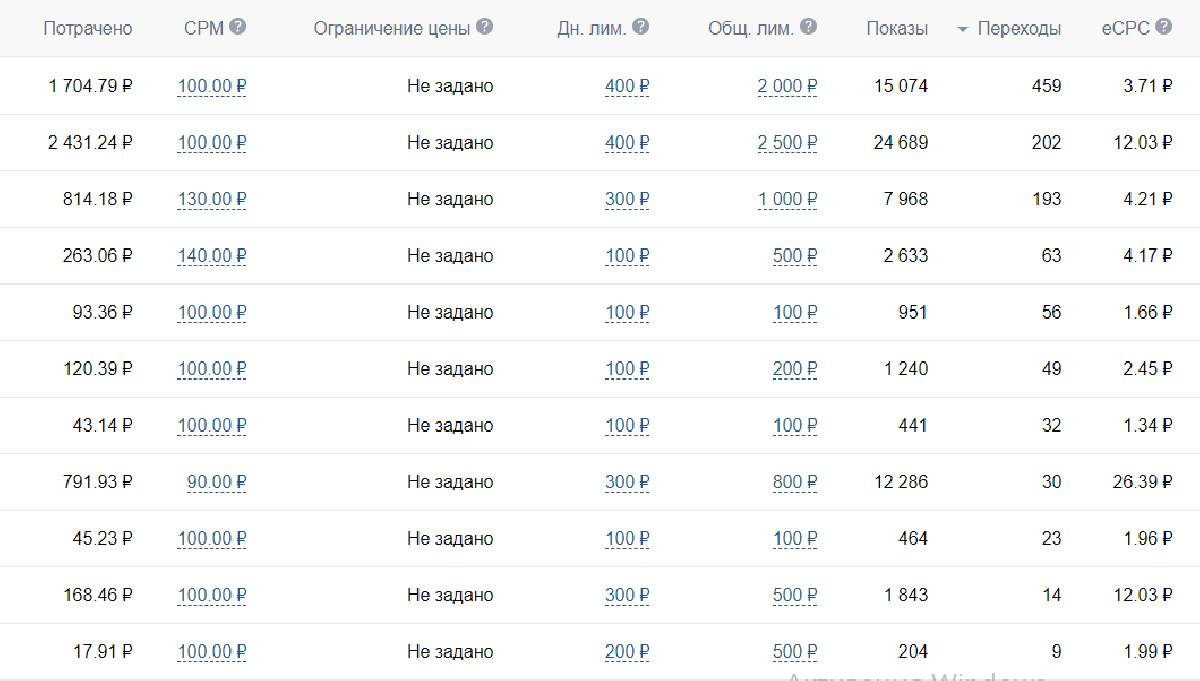Viewport: 1200px width, 681px height.
Task: Edit the 130.00 ₽ CPM value
Action: click(x=212, y=199)
